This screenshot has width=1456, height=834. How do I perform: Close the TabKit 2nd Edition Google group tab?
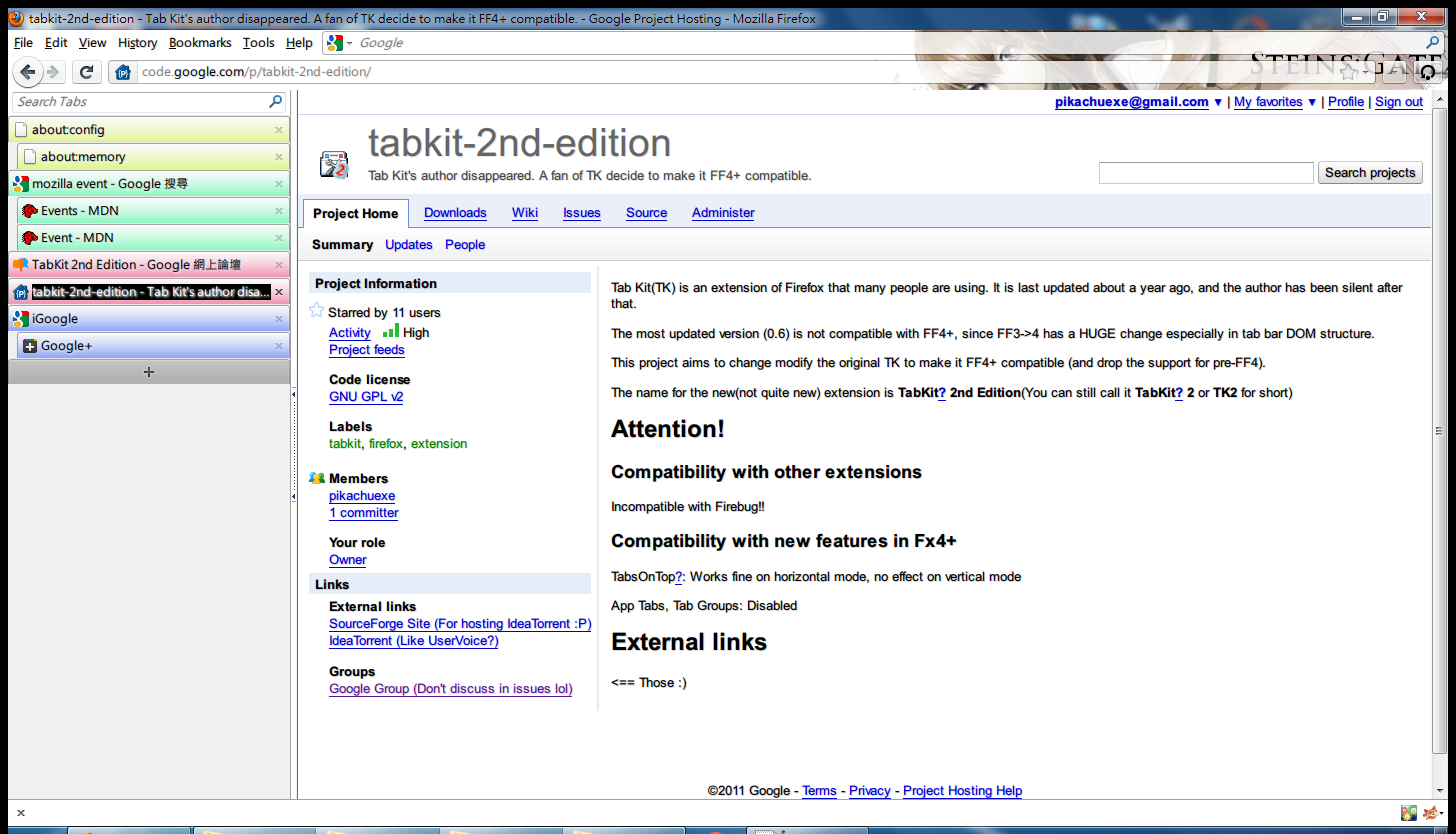[279, 265]
